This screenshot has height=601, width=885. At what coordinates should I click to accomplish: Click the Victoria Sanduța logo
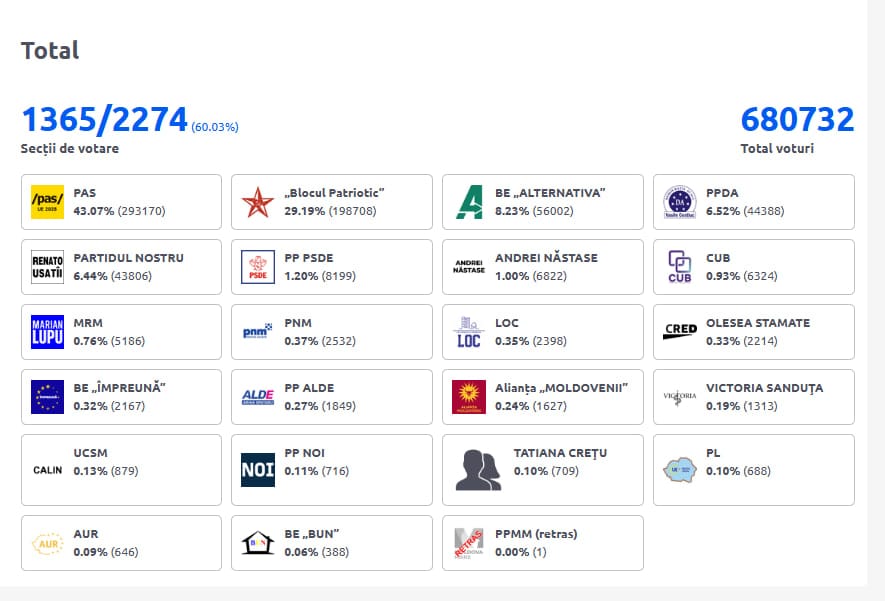click(x=680, y=397)
